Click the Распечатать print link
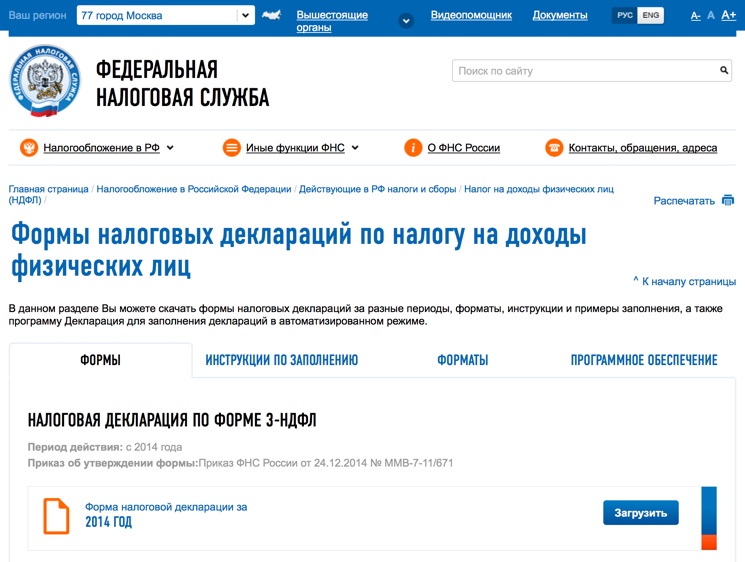The image size is (745, 562). tap(684, 200)
